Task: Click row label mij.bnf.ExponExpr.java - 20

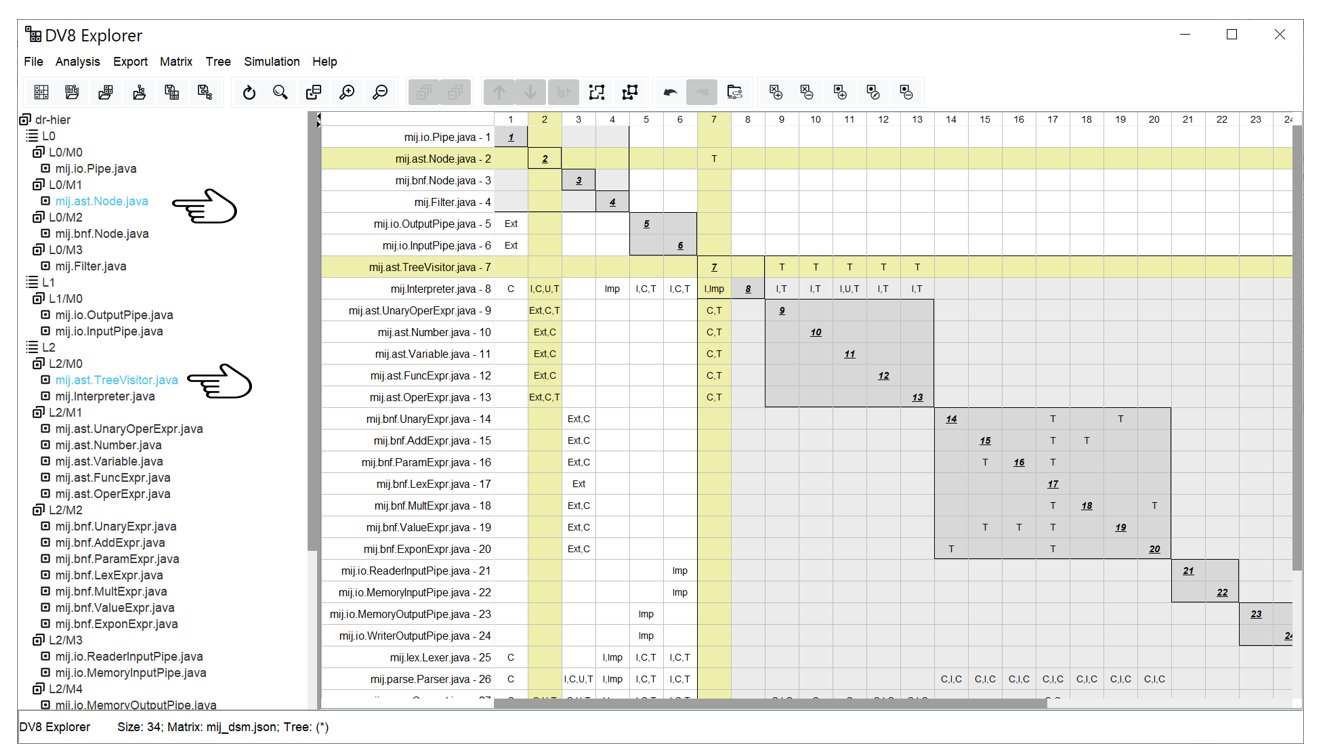Action: [429, 549]
